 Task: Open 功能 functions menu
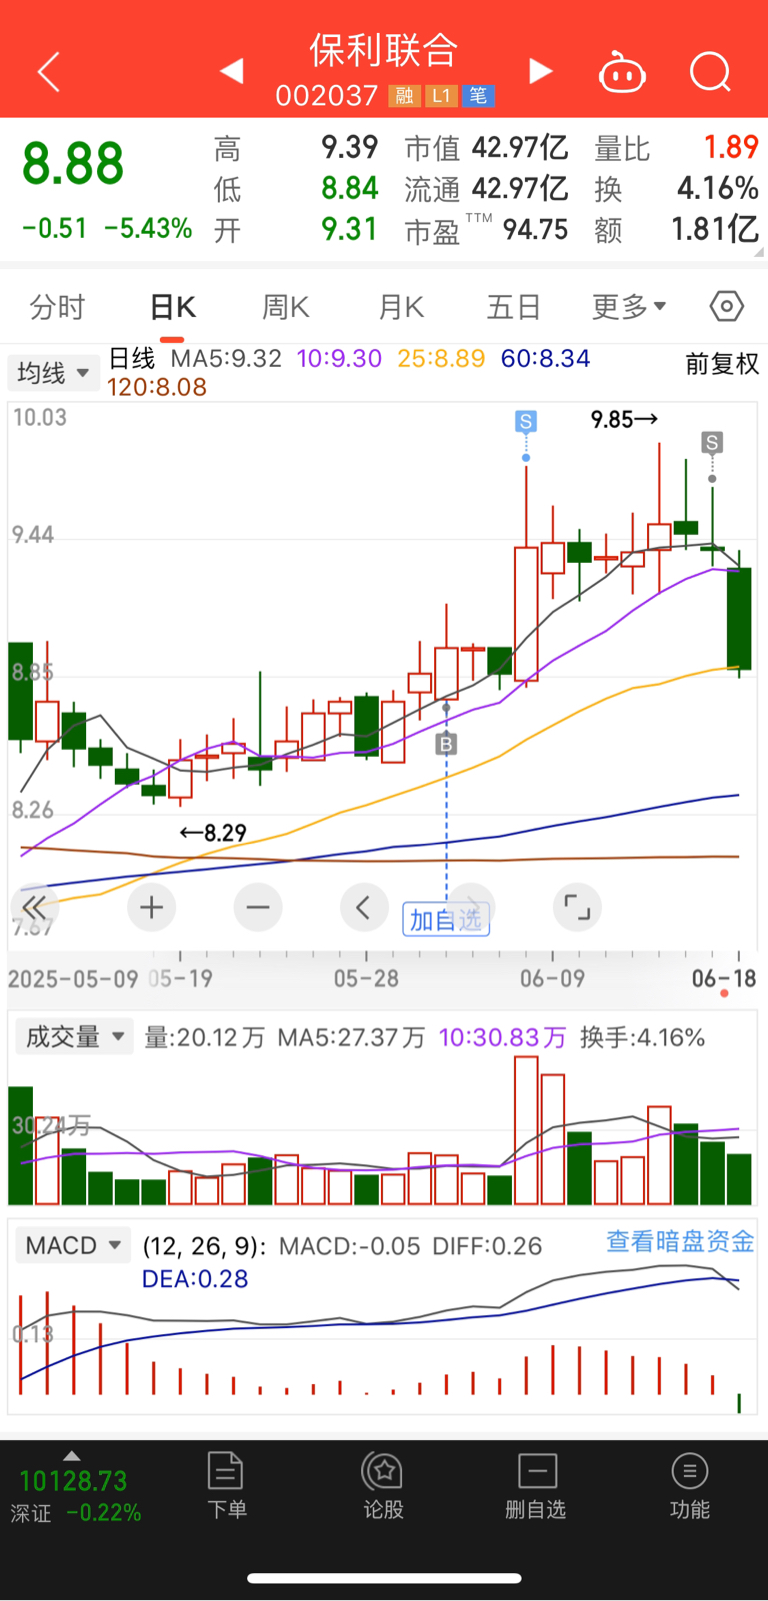690,1486
